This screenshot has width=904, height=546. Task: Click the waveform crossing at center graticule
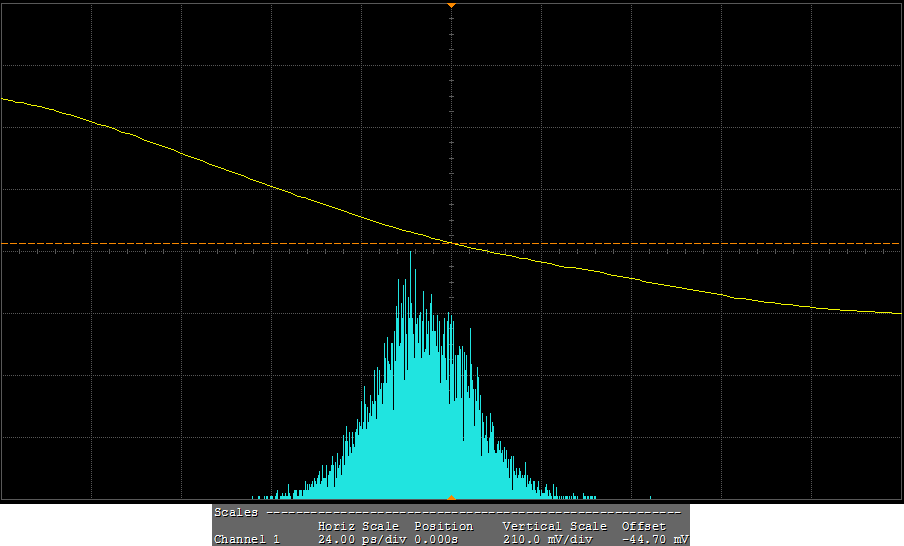(x=452, y=243)
